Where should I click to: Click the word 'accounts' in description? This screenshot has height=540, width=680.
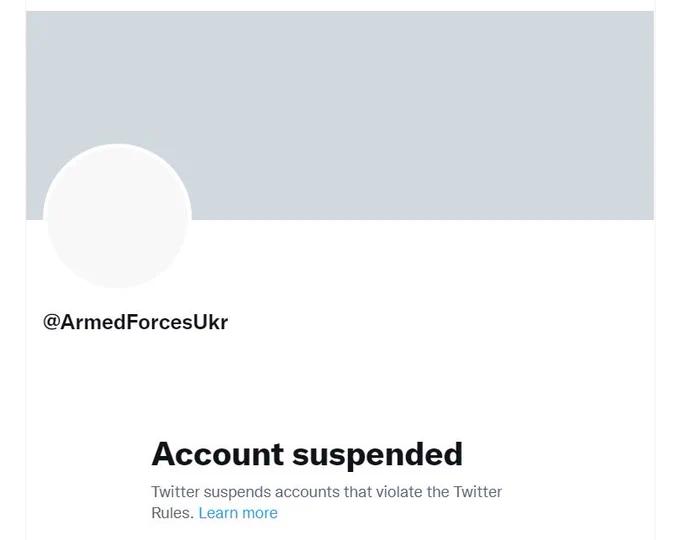307,492
